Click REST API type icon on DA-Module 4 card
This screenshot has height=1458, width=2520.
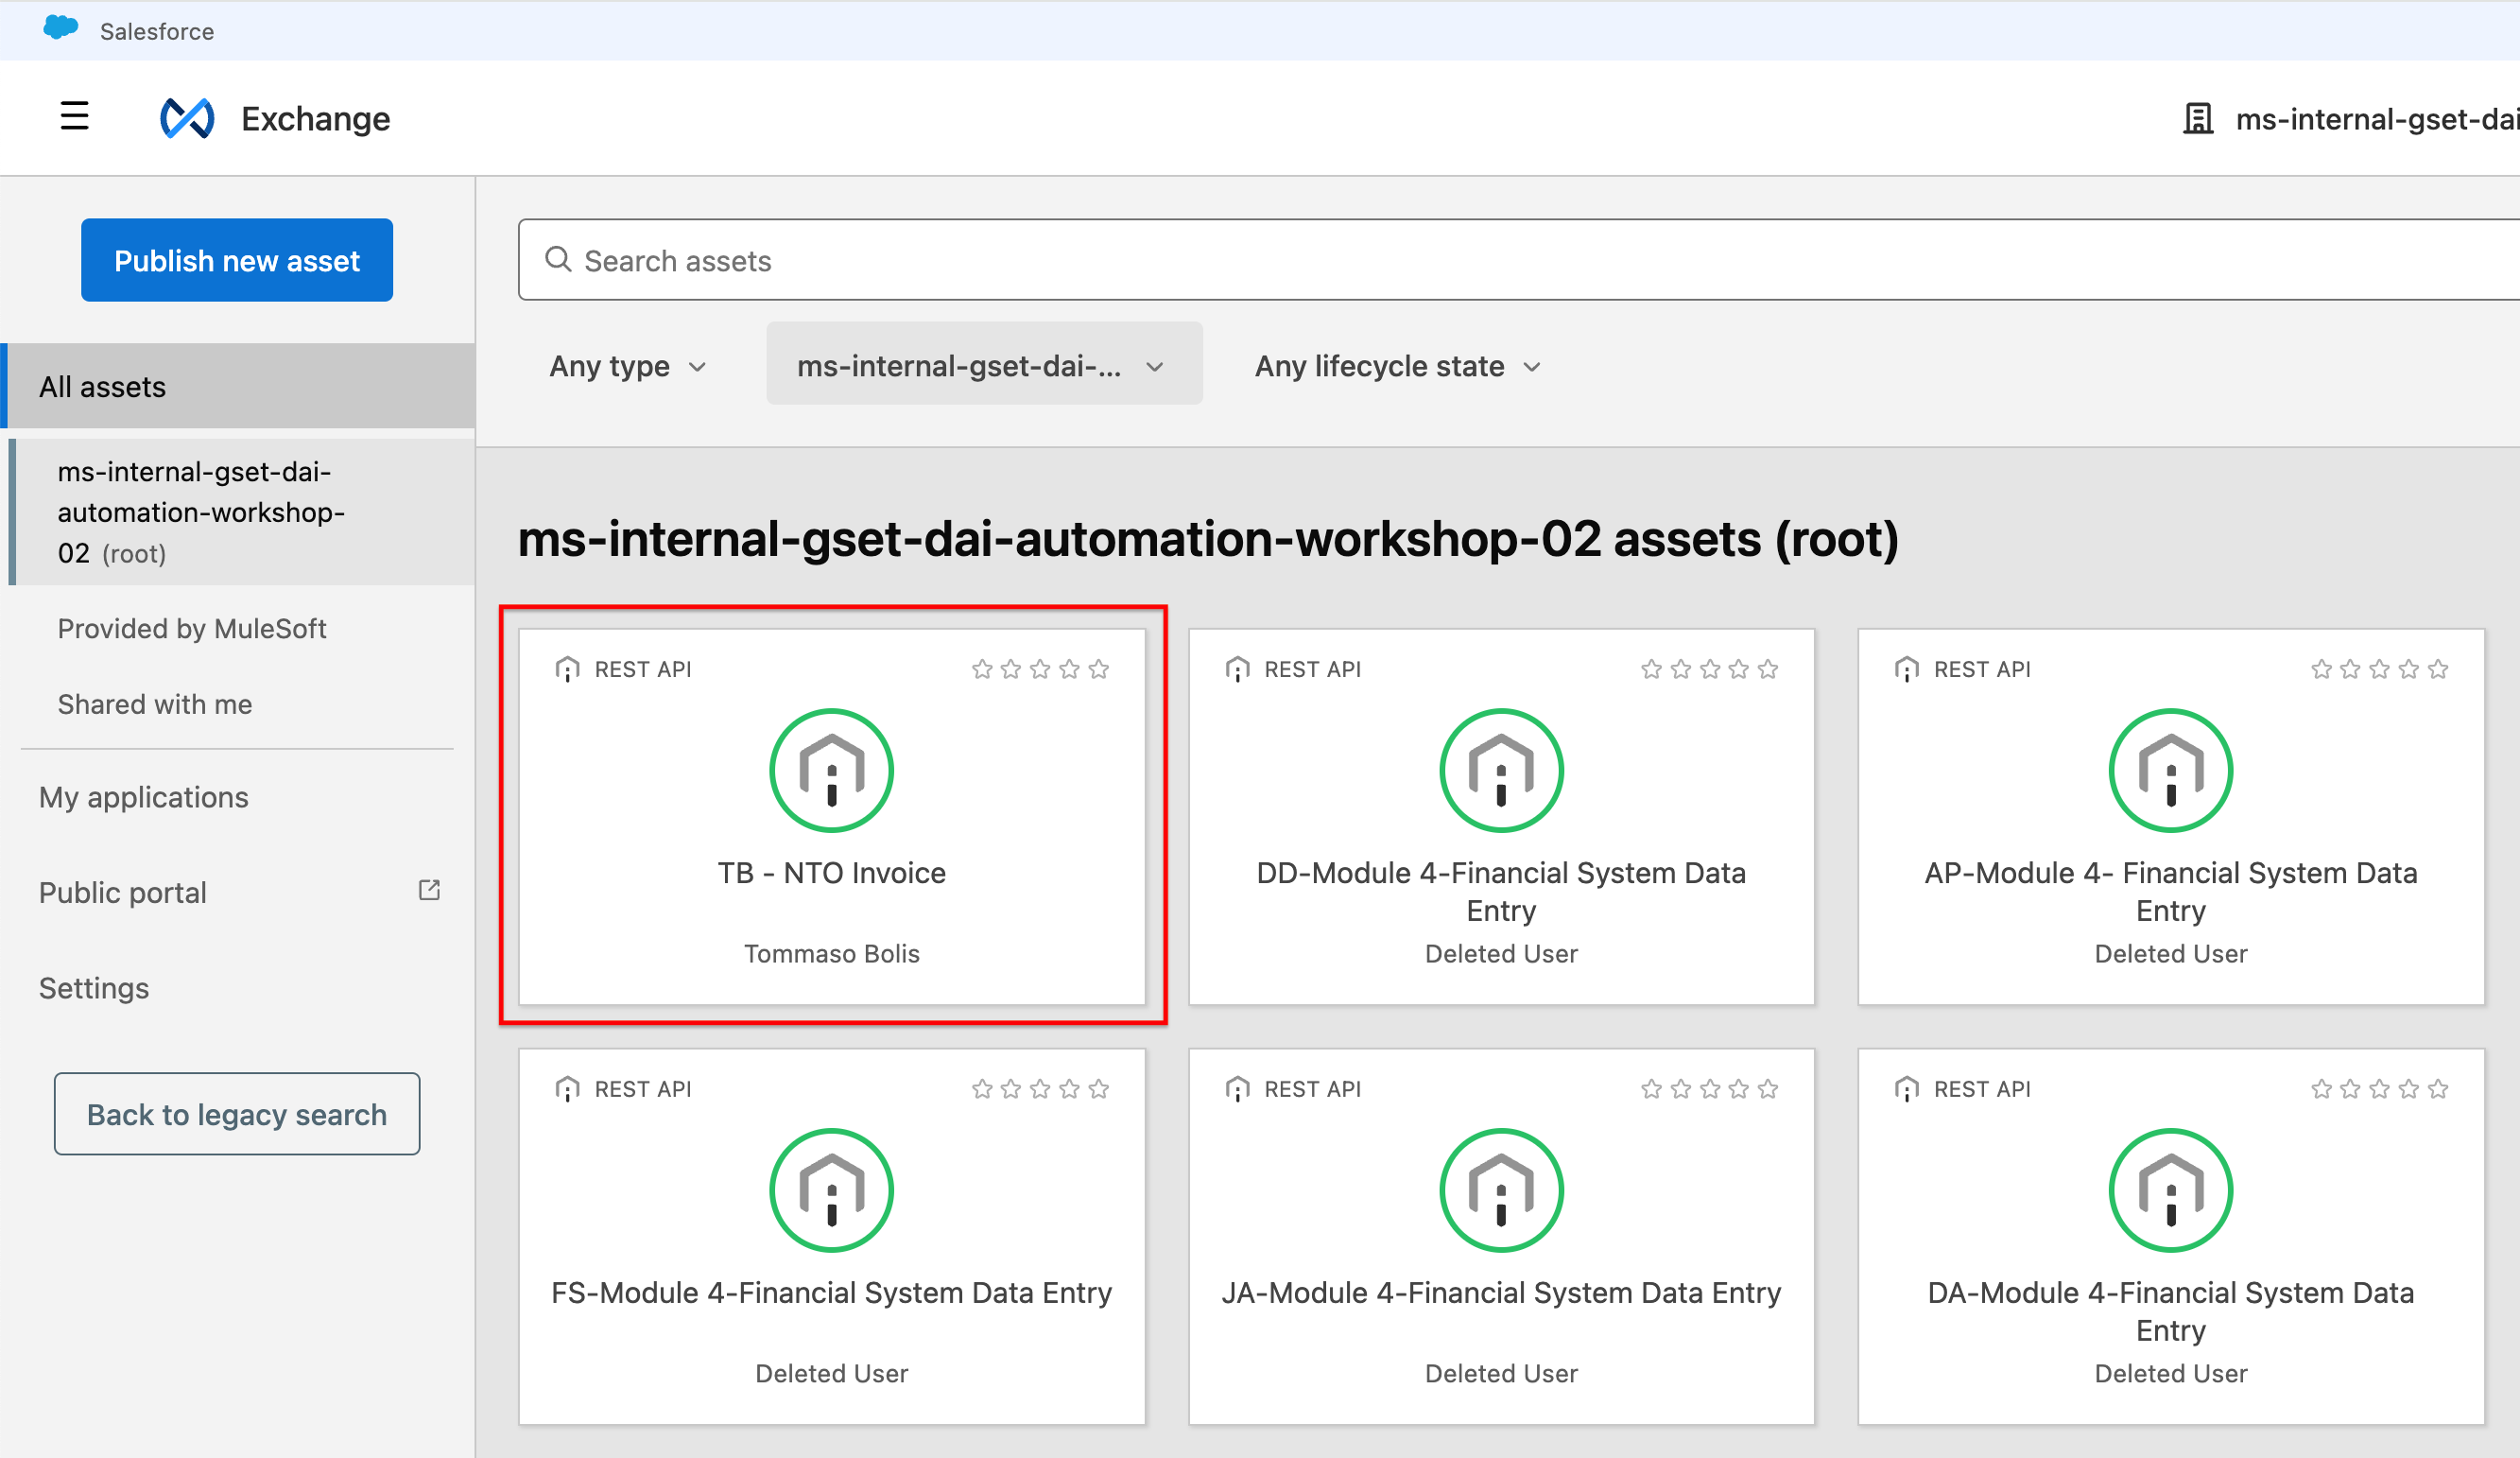pos(1906,1089)
